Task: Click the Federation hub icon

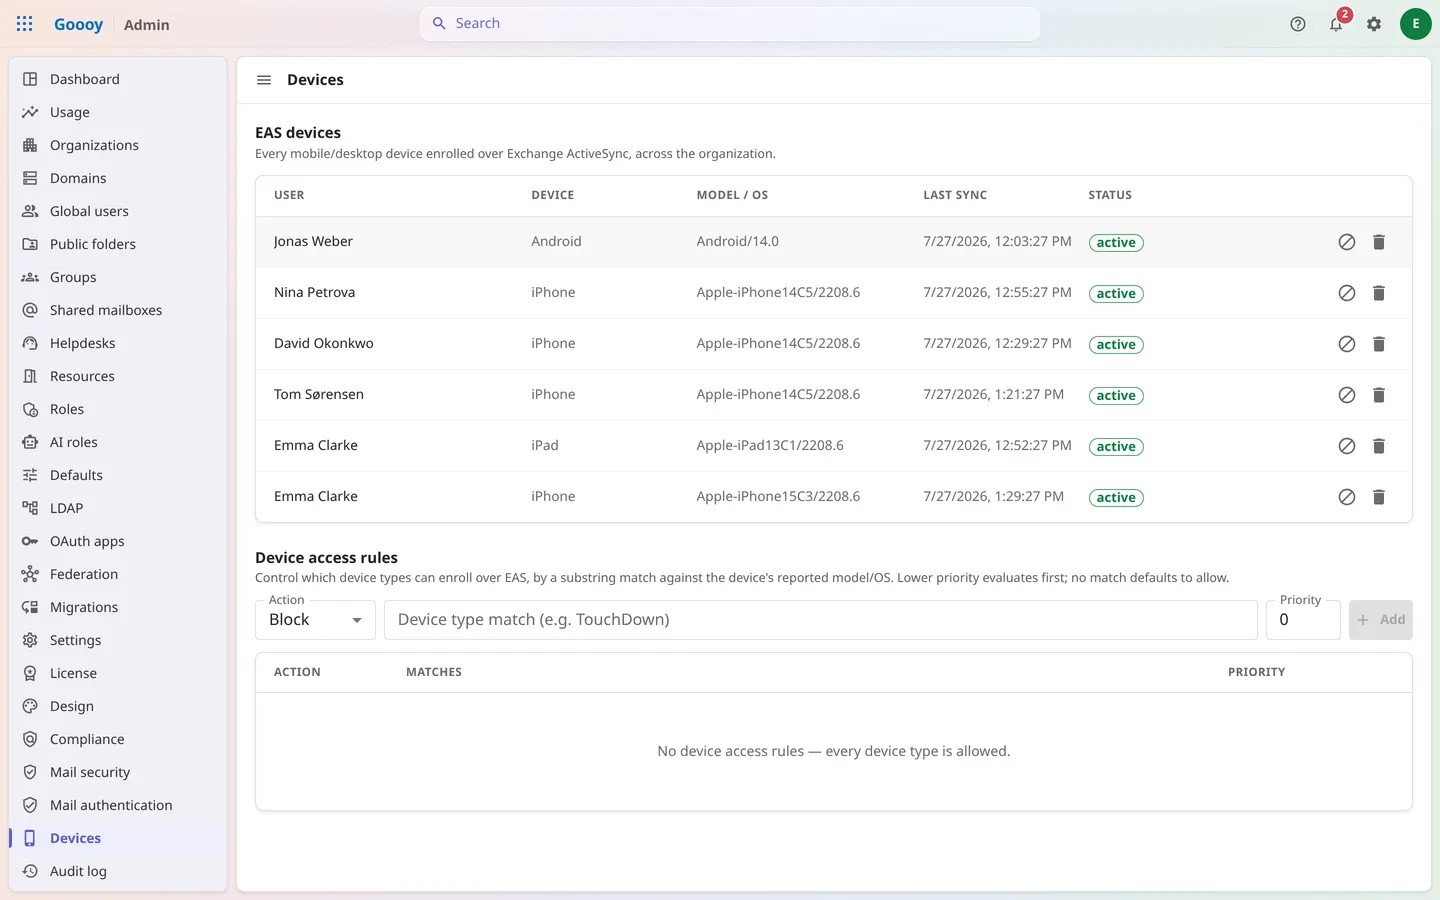Action: (x=30, y=574)
